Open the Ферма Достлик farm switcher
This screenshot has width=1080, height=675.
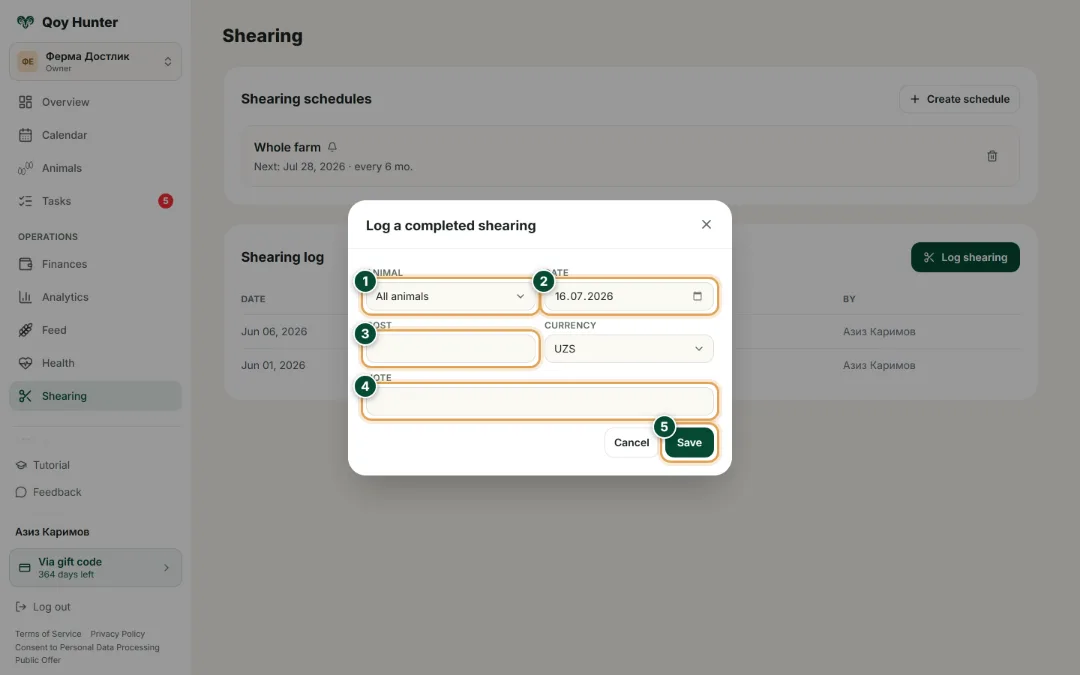tap(95, 61)
